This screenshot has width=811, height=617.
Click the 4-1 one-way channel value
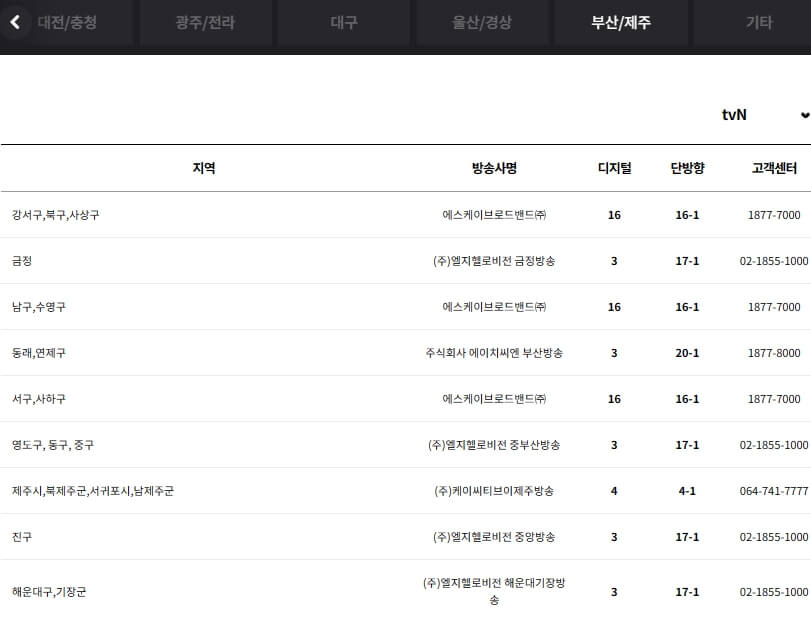[x=687, y=491]
